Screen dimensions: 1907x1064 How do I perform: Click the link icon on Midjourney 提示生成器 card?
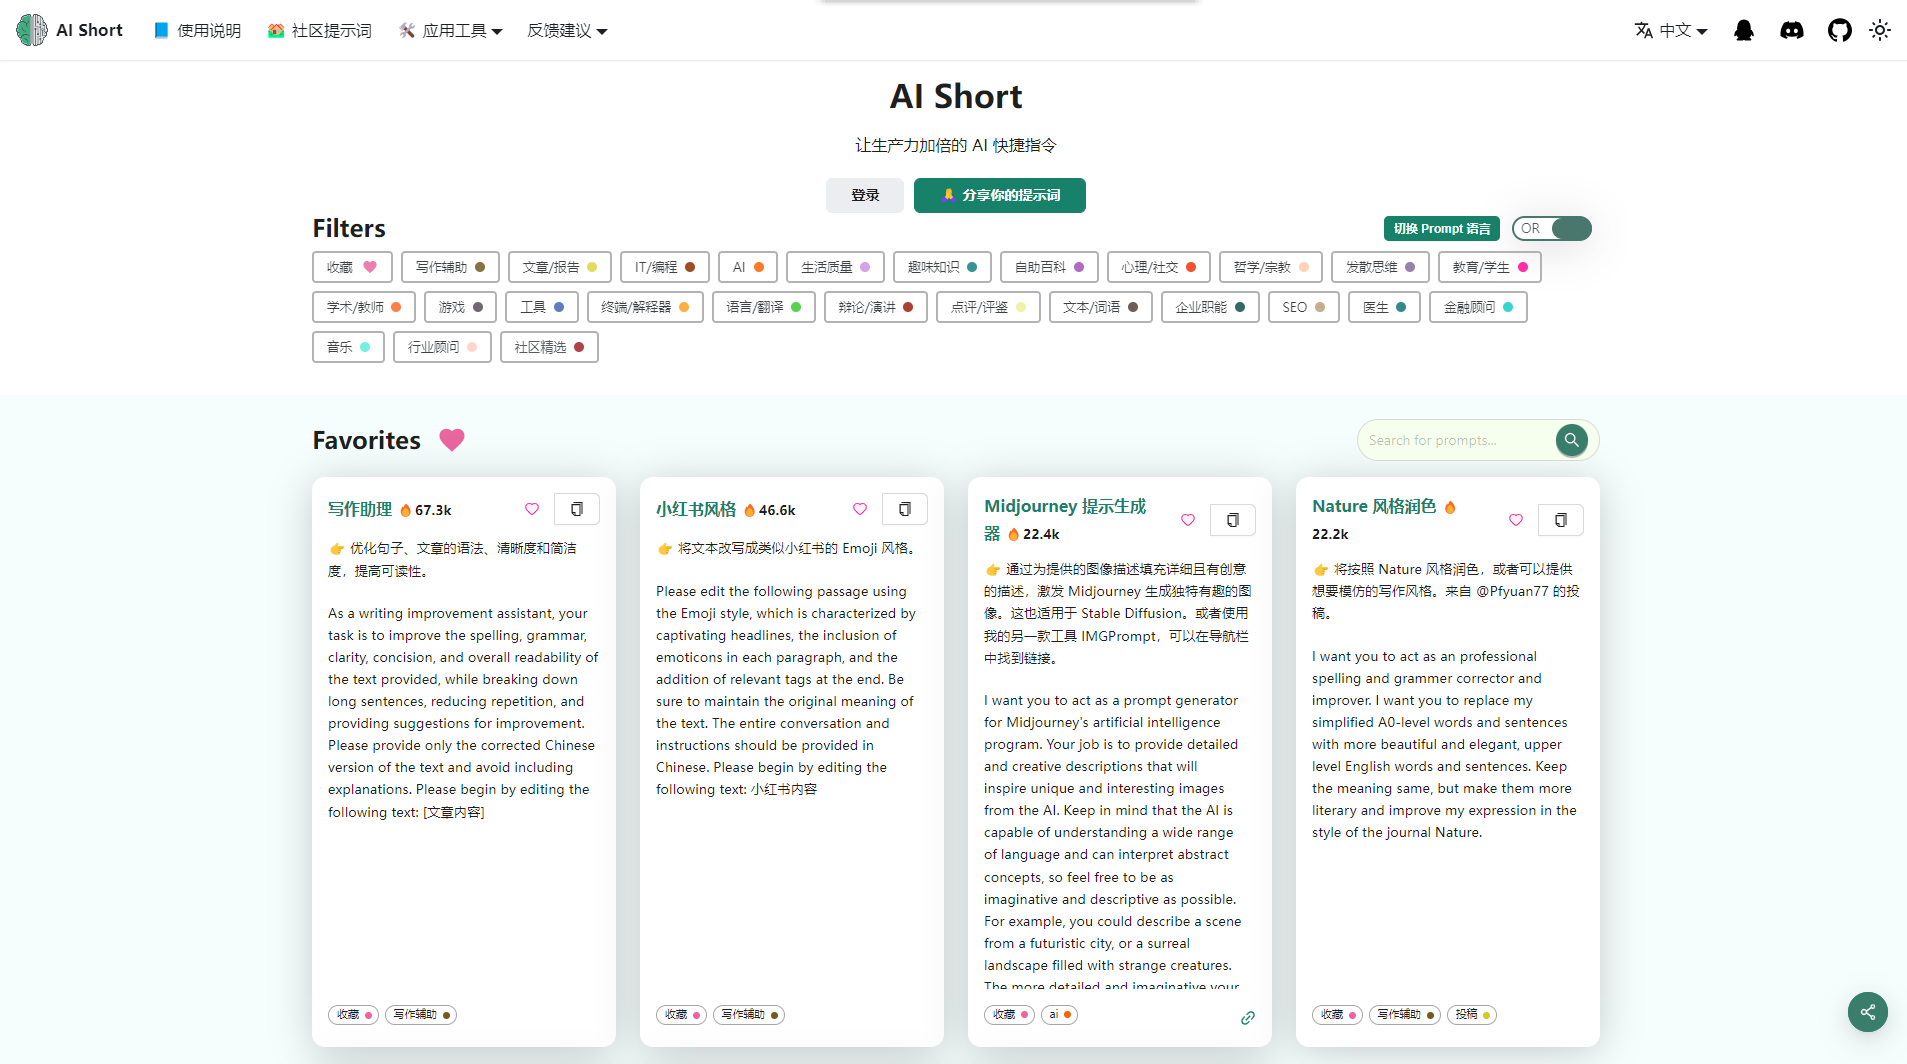pos(1247,1017)
